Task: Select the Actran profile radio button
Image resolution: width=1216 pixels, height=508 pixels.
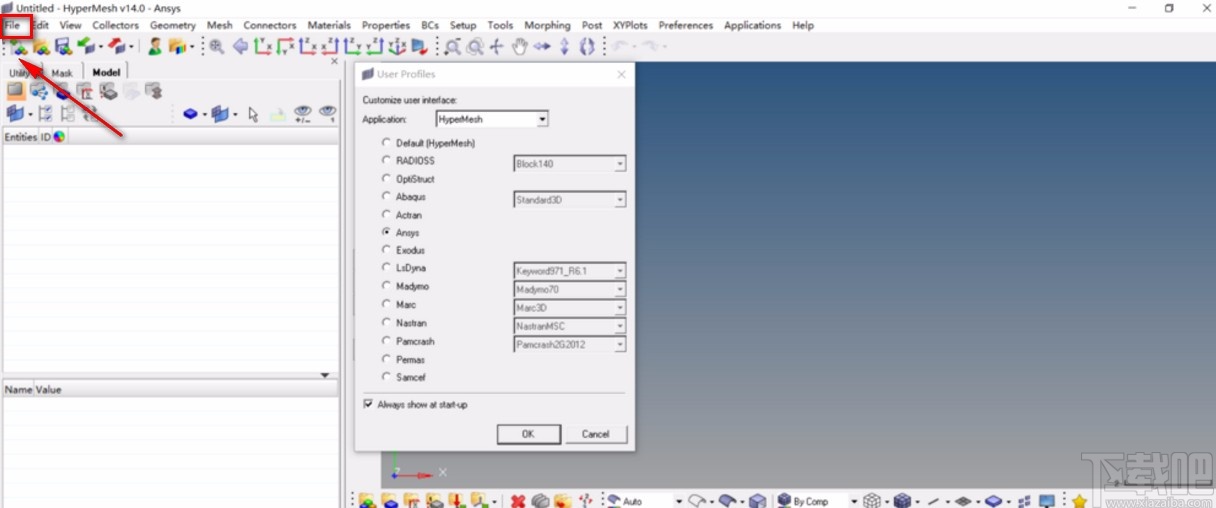Action: (x=387, y=214)
